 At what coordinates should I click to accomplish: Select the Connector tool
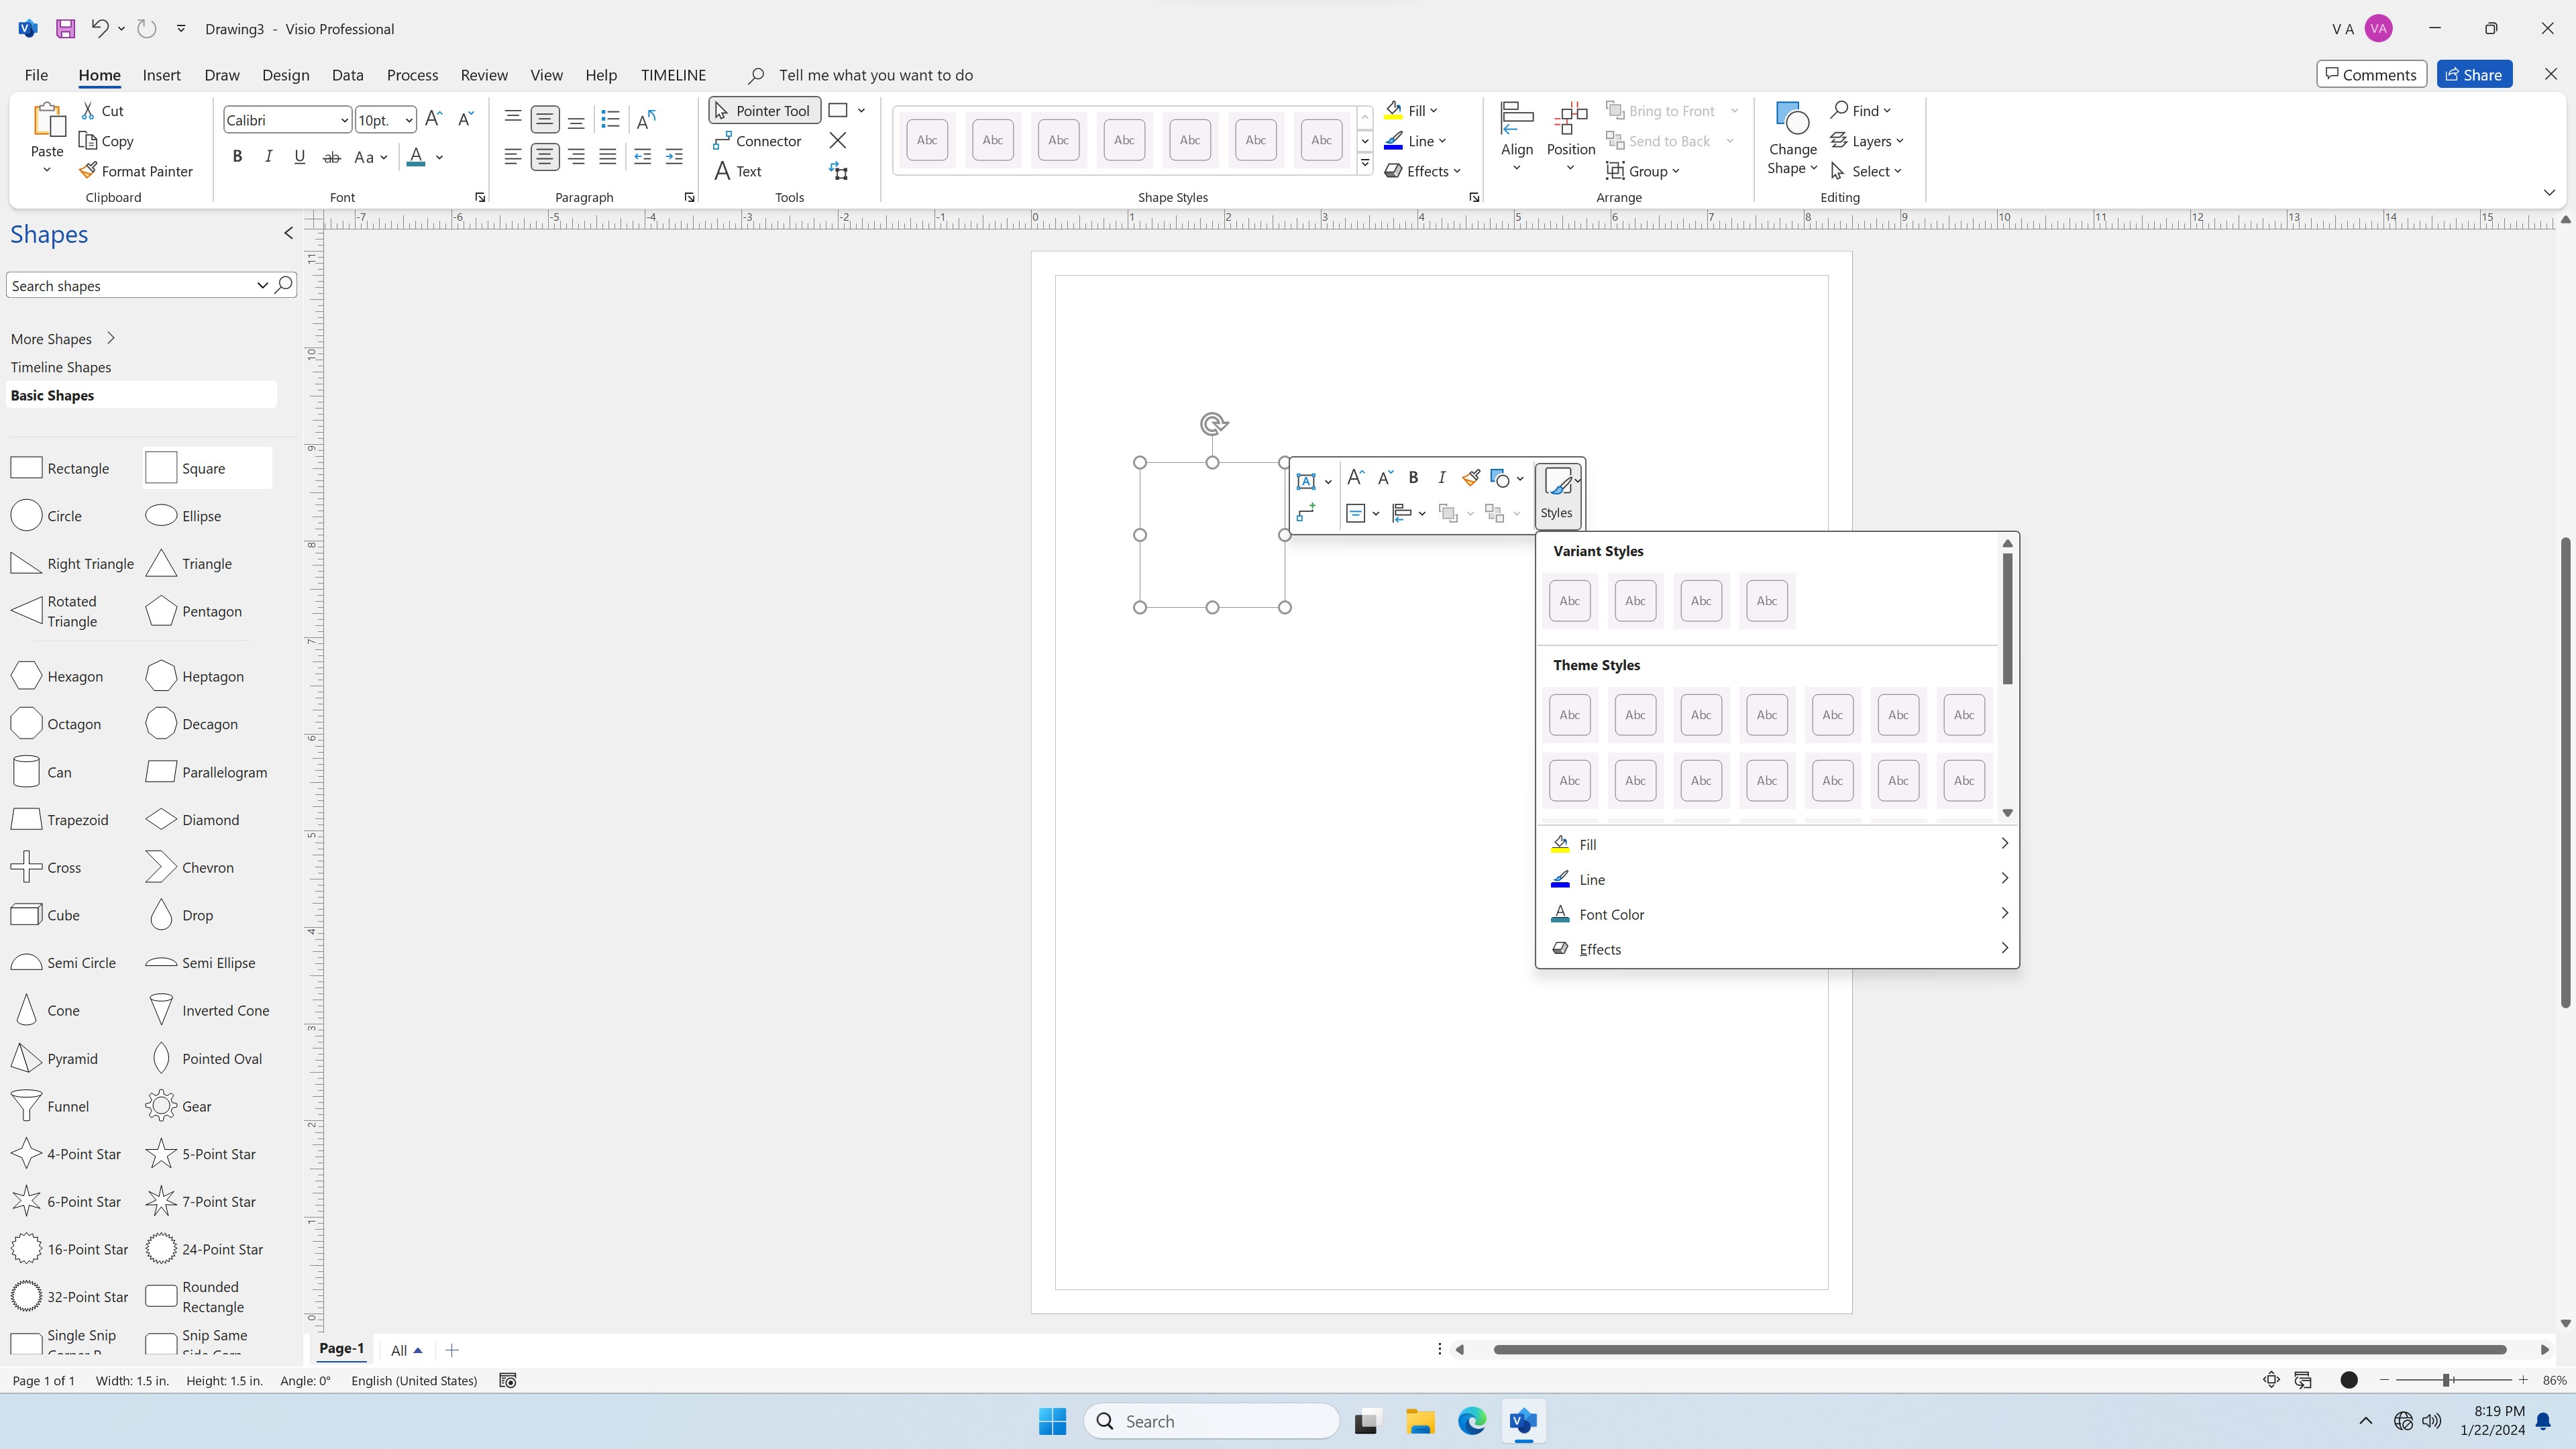[x=758, y=141]
